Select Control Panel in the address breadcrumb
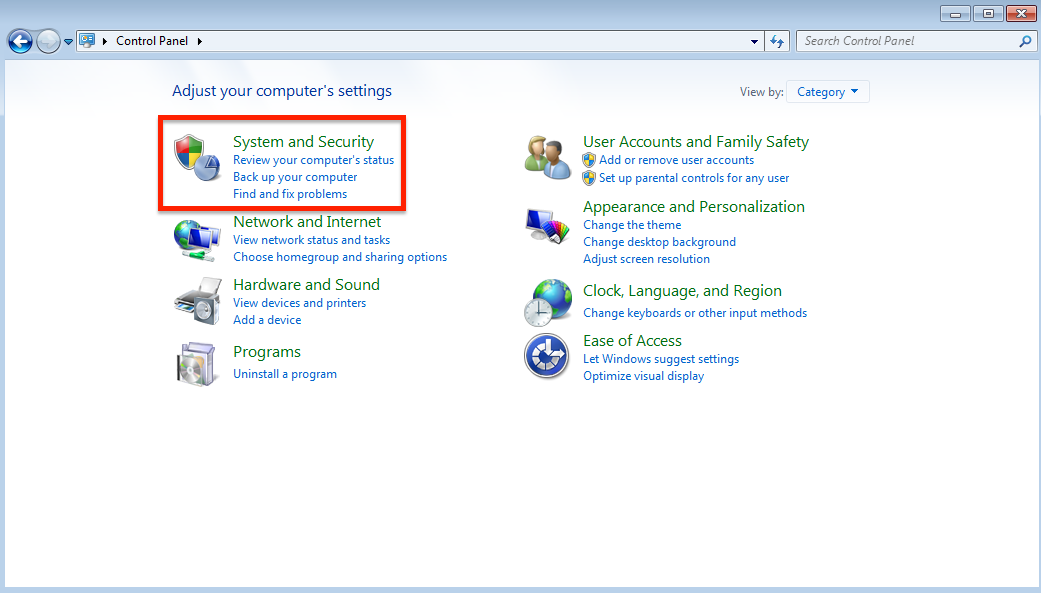The height and width of the screenshot is (593, 1041). click(153, 41)
